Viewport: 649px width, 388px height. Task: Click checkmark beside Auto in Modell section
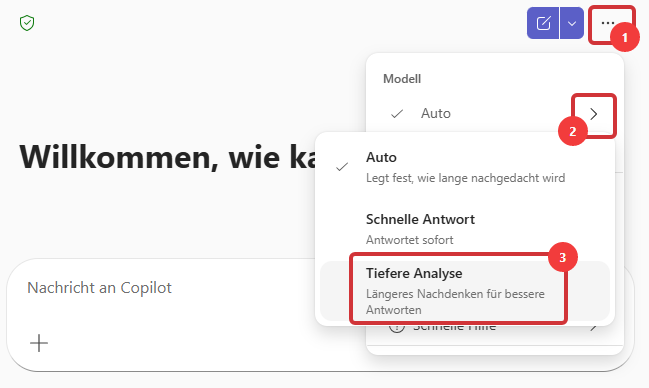[x=397, y=113]
